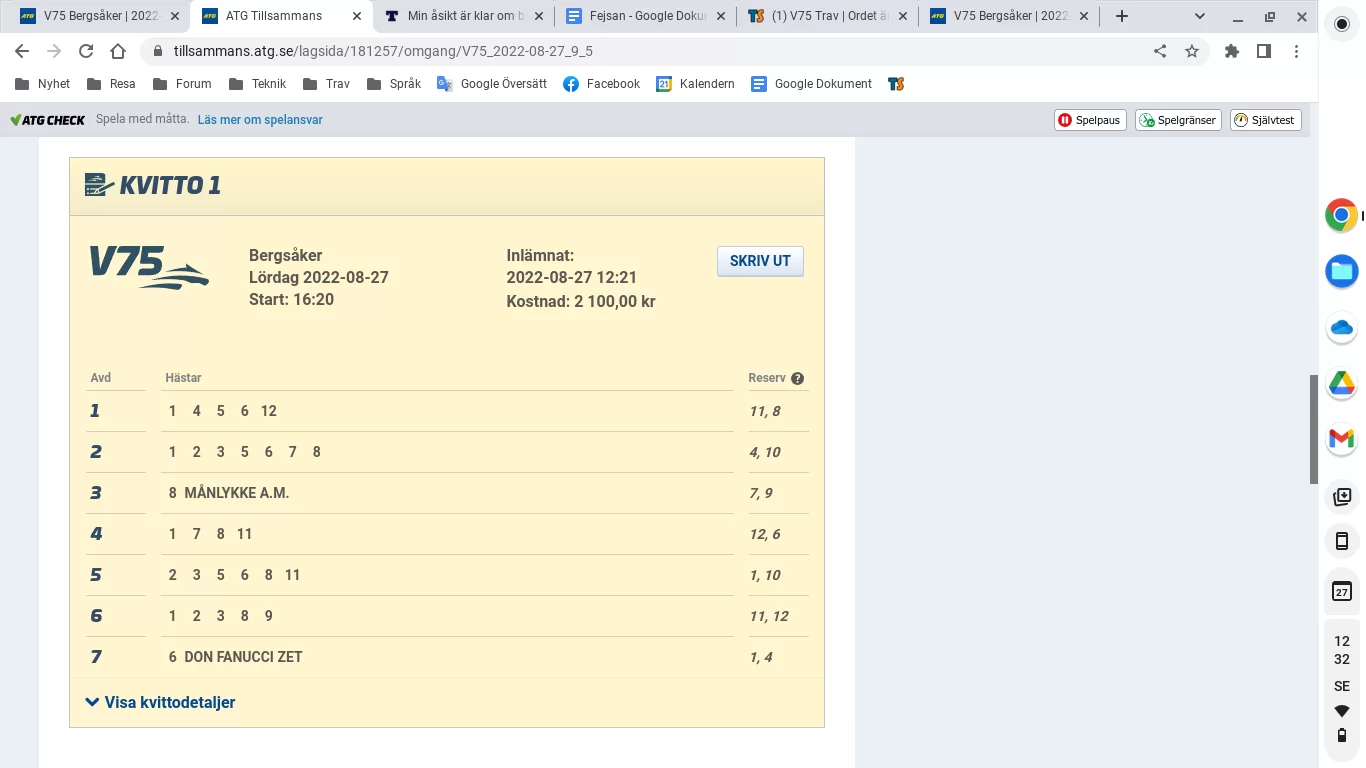Click the Spelpaus button
The width and height of the screenshot is (1366, 768).
click(x=1089, y=119)
